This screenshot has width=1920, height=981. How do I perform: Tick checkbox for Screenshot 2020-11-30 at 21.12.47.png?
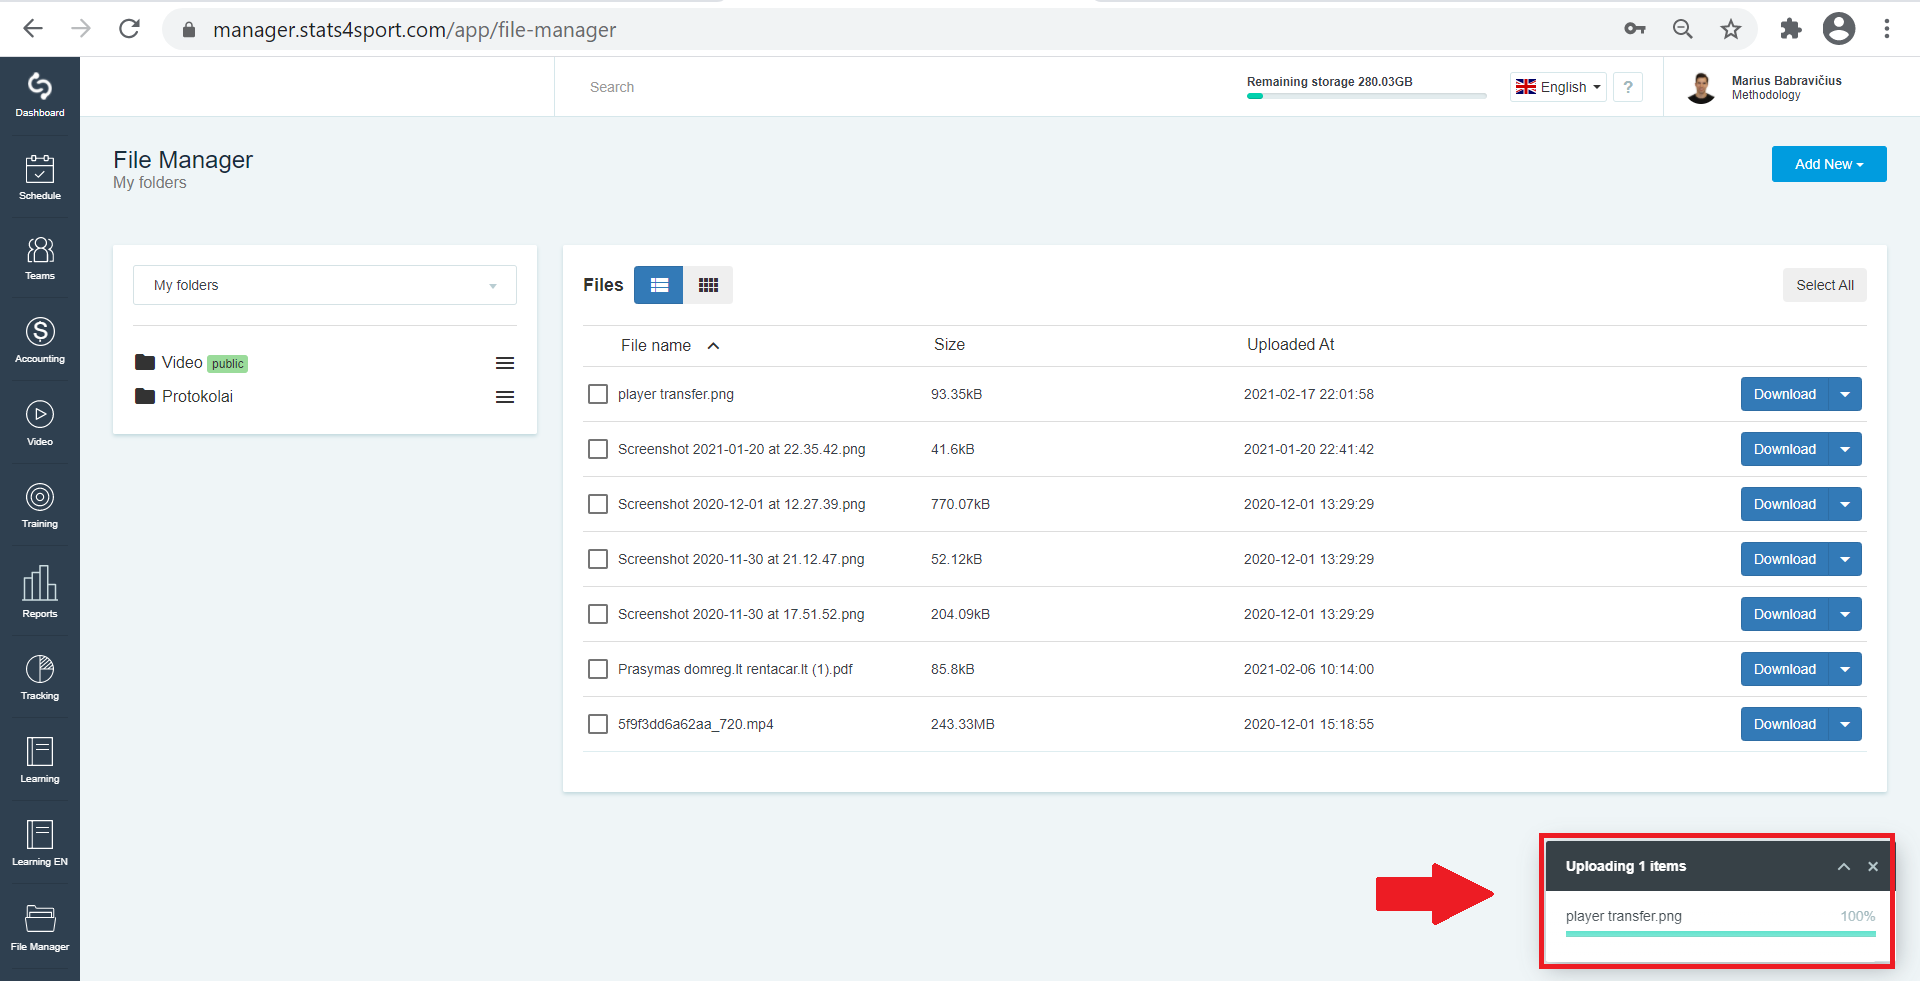pos(598,559)
